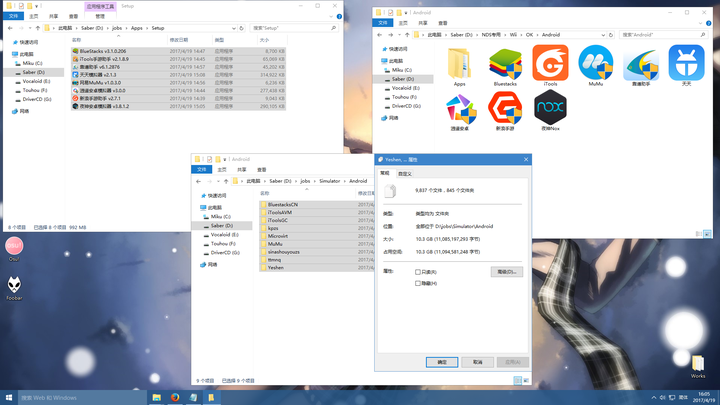Switch Simulator Android window to details view icon
Viewport: 720px width, 405px height.
coord(518,381)
